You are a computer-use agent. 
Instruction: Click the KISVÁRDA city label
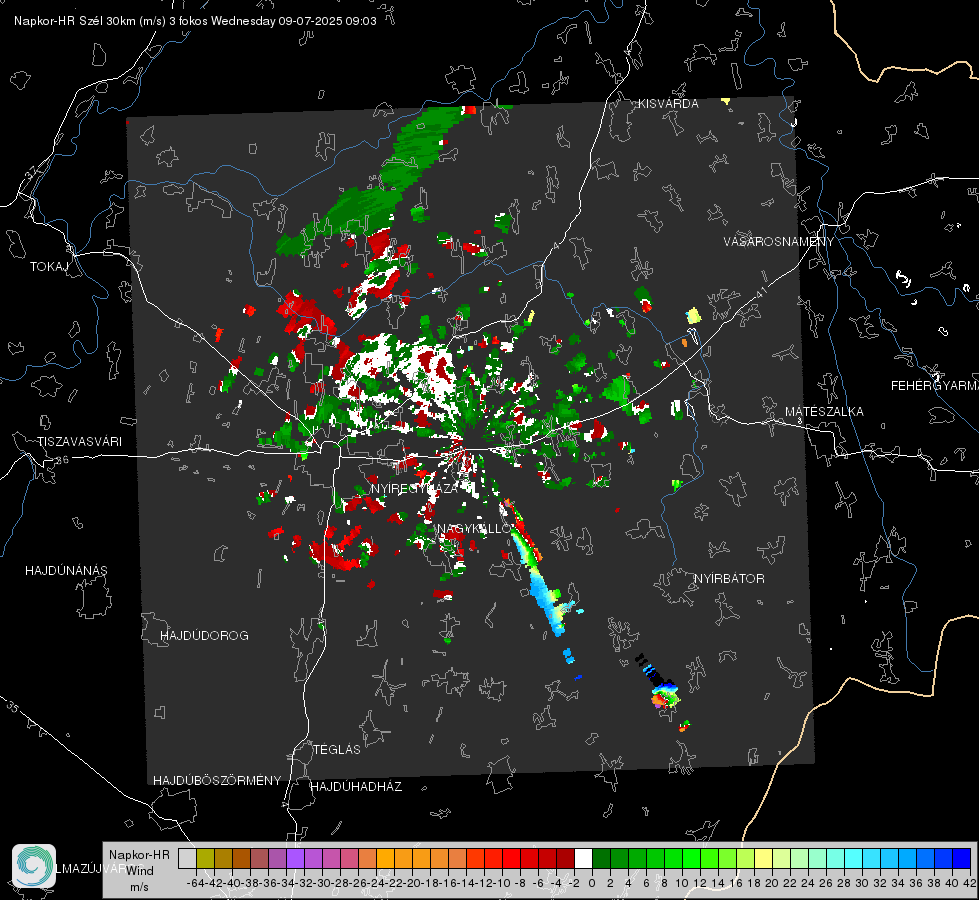[667, 104]
